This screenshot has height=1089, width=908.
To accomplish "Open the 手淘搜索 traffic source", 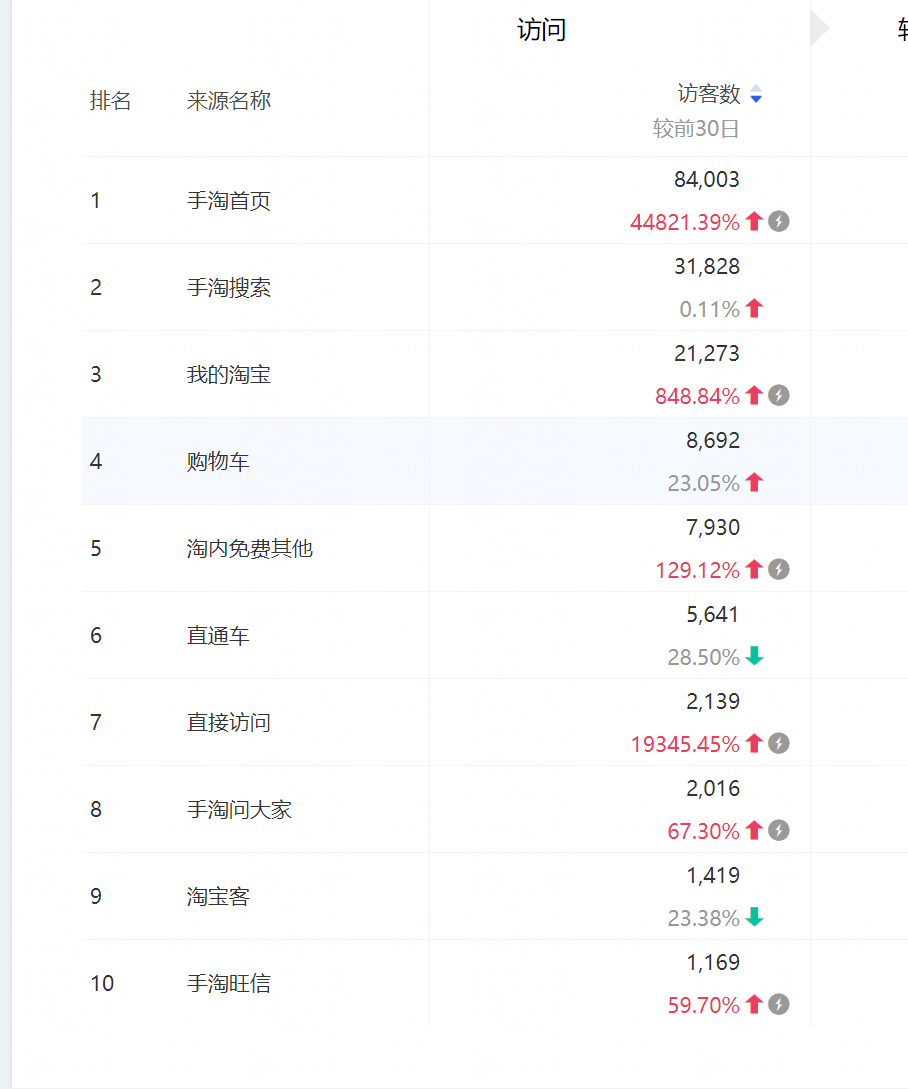I will click(x=228, y=288).
